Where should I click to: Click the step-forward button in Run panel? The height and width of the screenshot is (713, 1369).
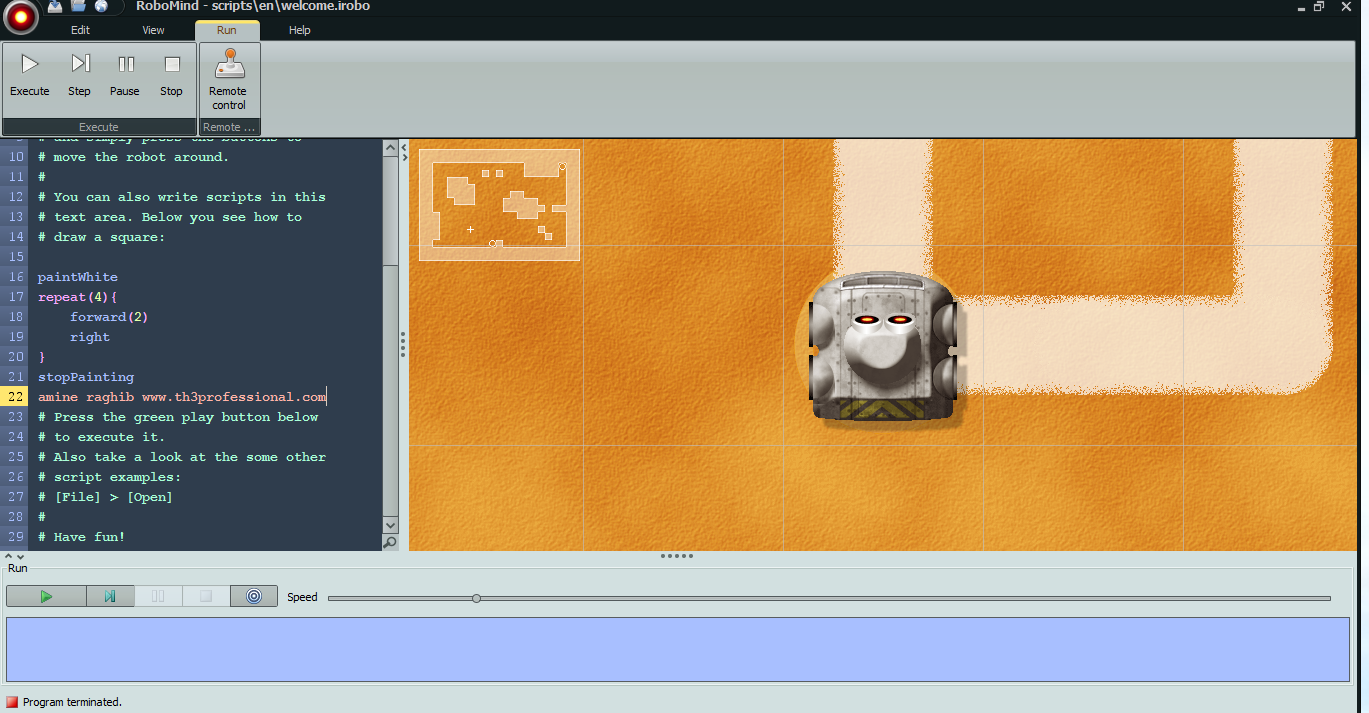coord(110,596)
